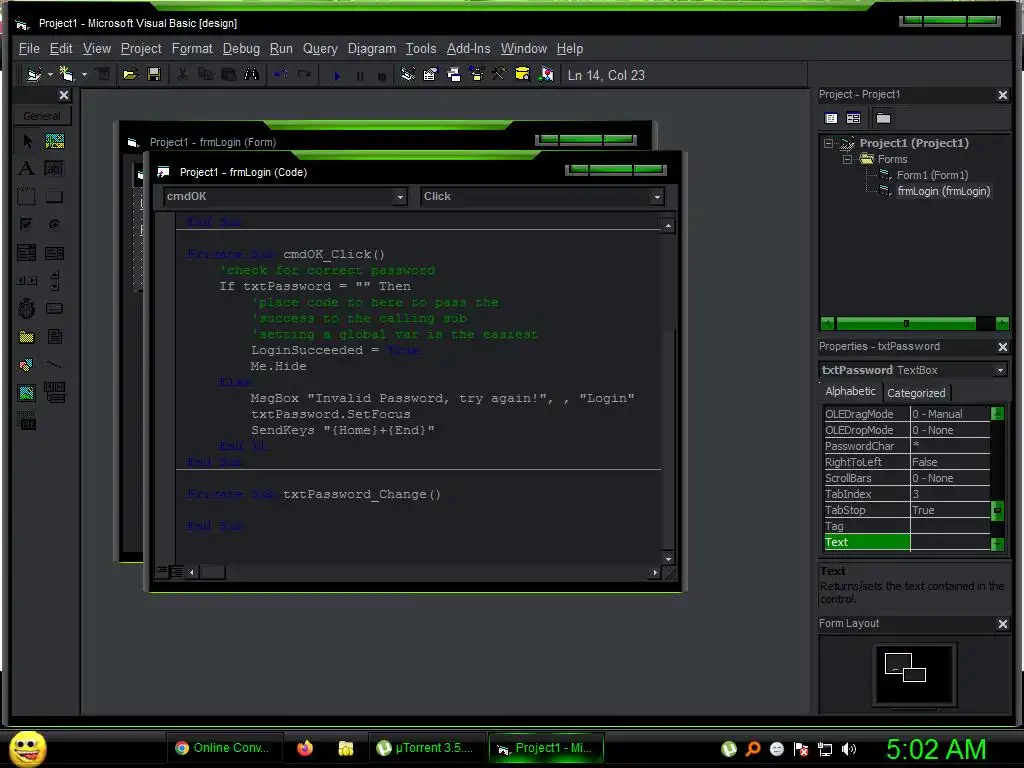
Task: Click the Online Conv... Chrome taskbar button
Action: (x=223, y=748)
